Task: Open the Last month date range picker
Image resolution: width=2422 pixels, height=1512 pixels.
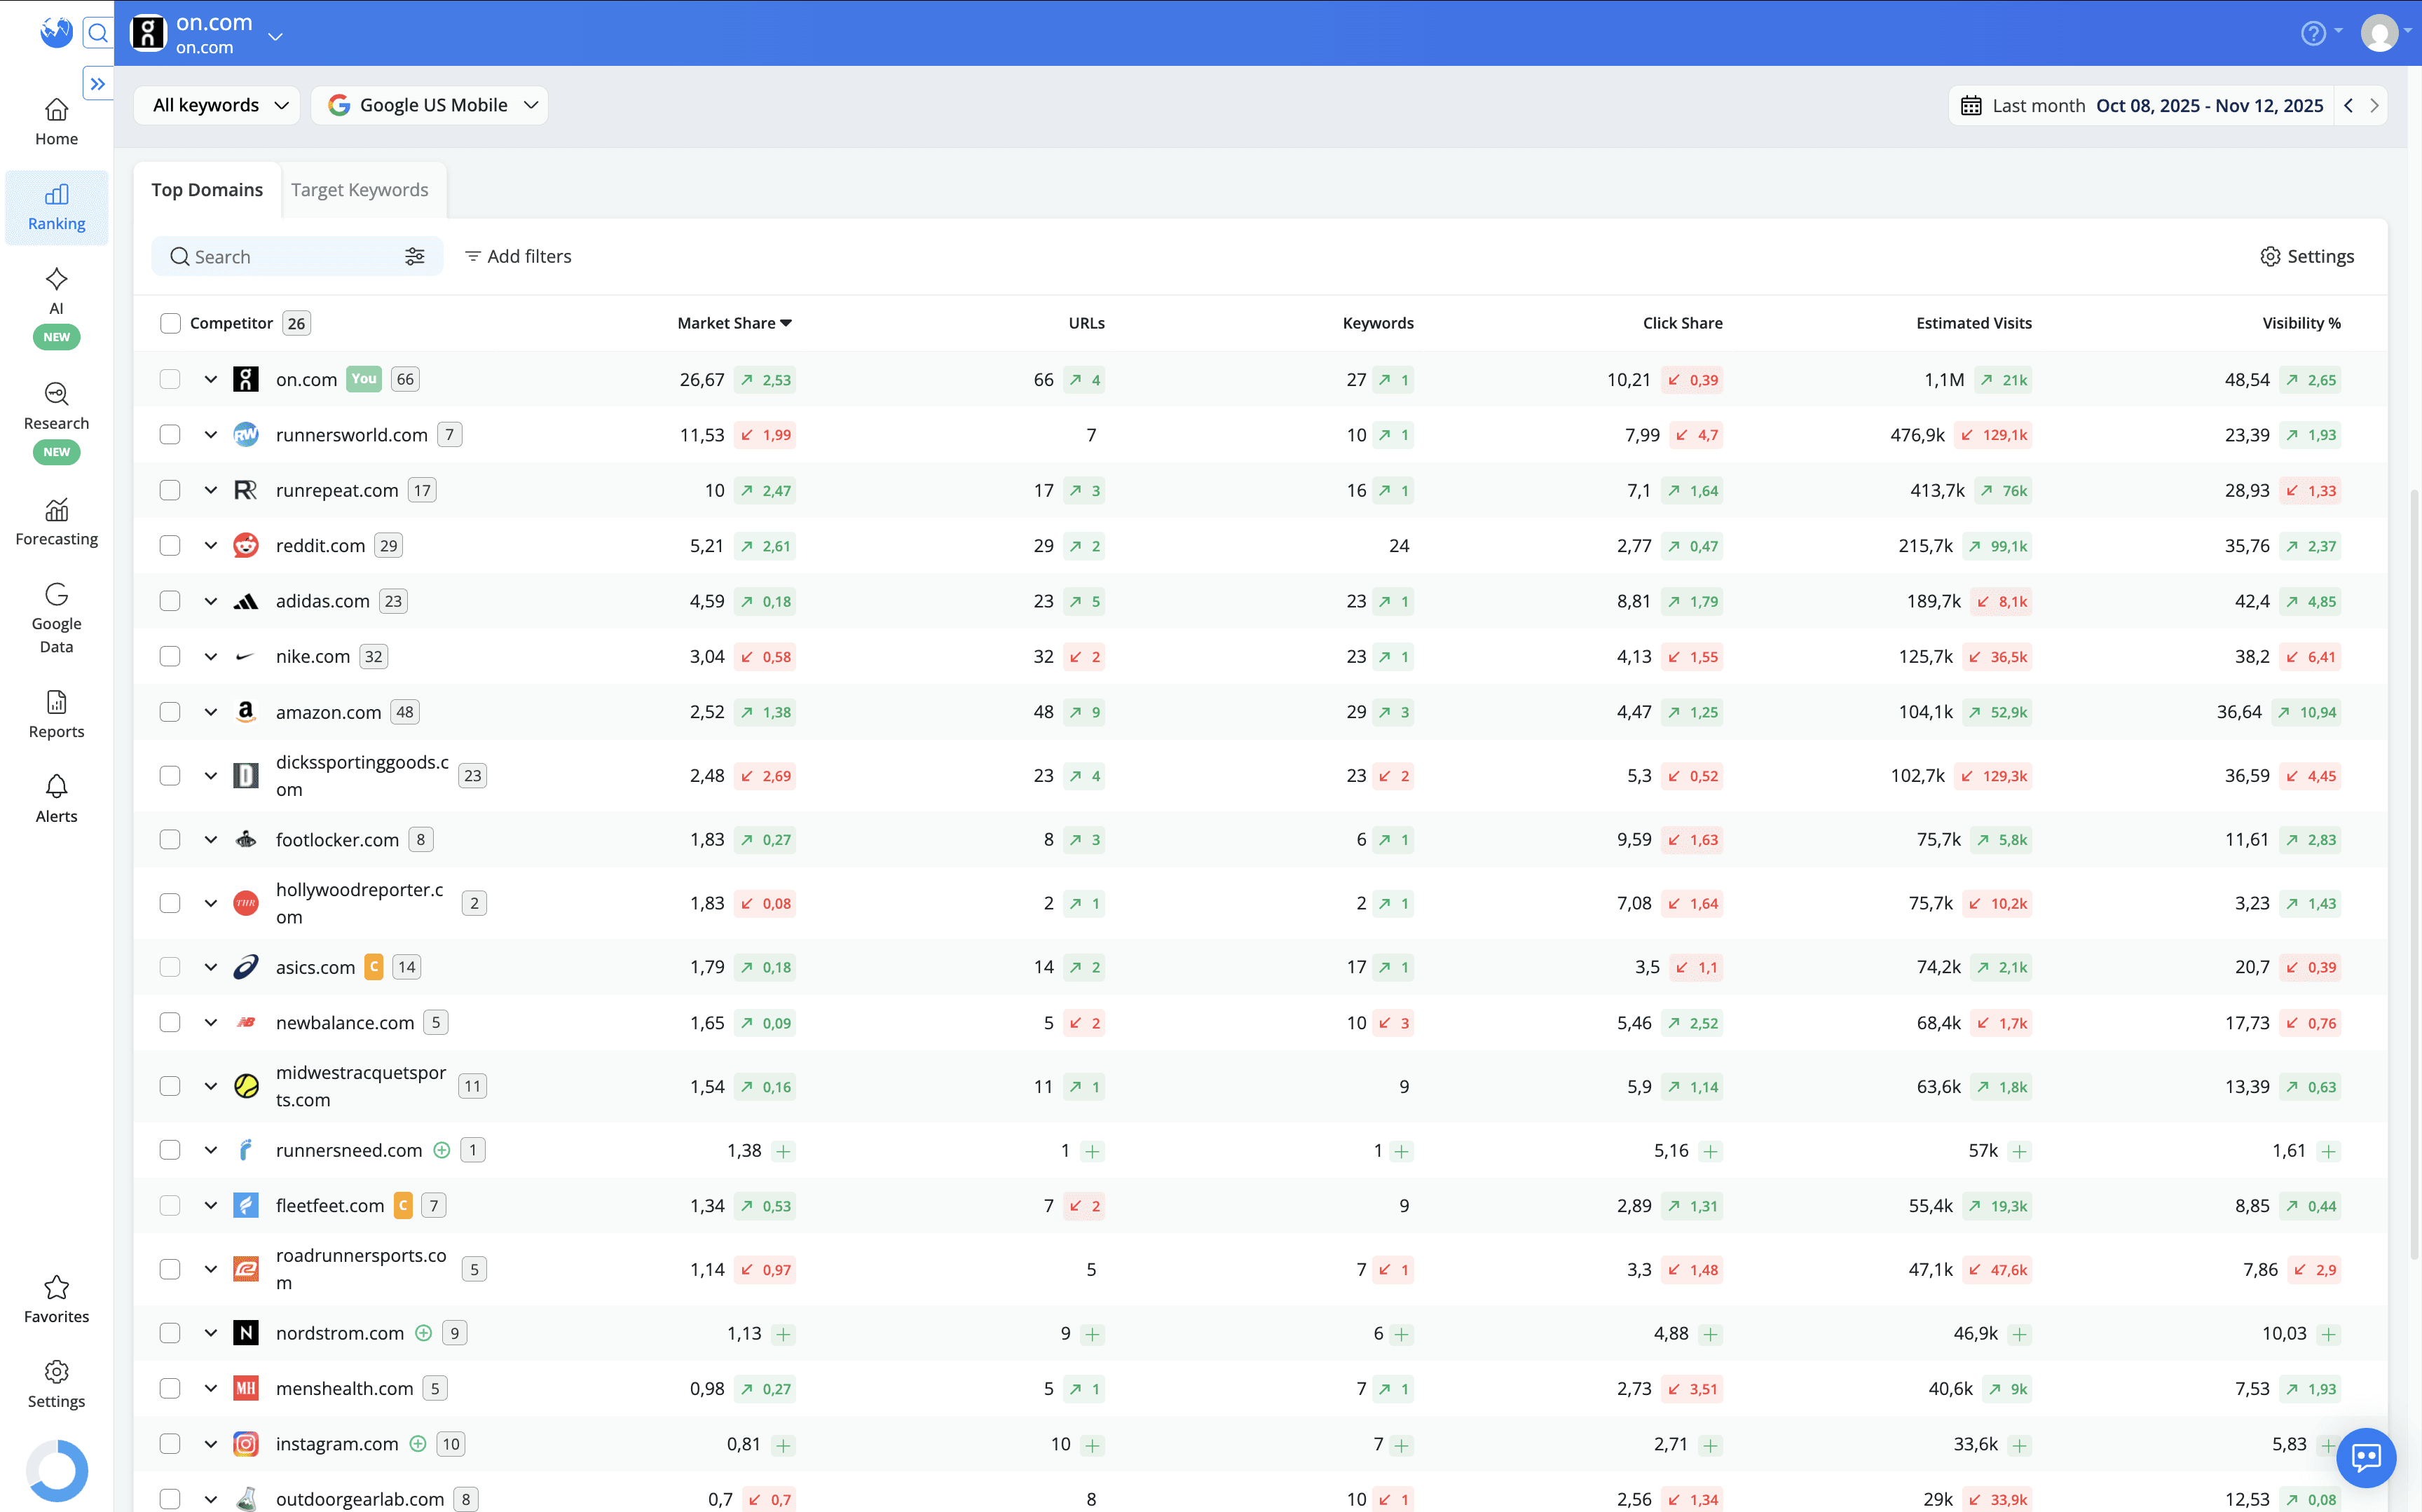Action: [x=2142, y=106]
